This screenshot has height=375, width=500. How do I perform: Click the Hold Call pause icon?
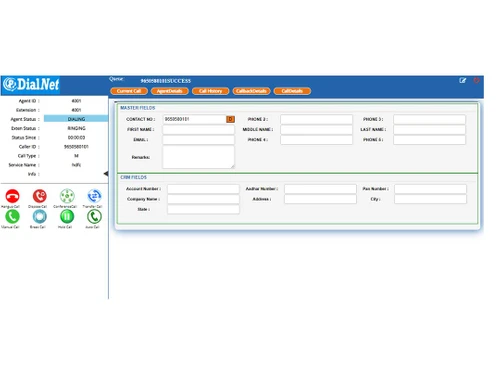[x=67, y=217]
